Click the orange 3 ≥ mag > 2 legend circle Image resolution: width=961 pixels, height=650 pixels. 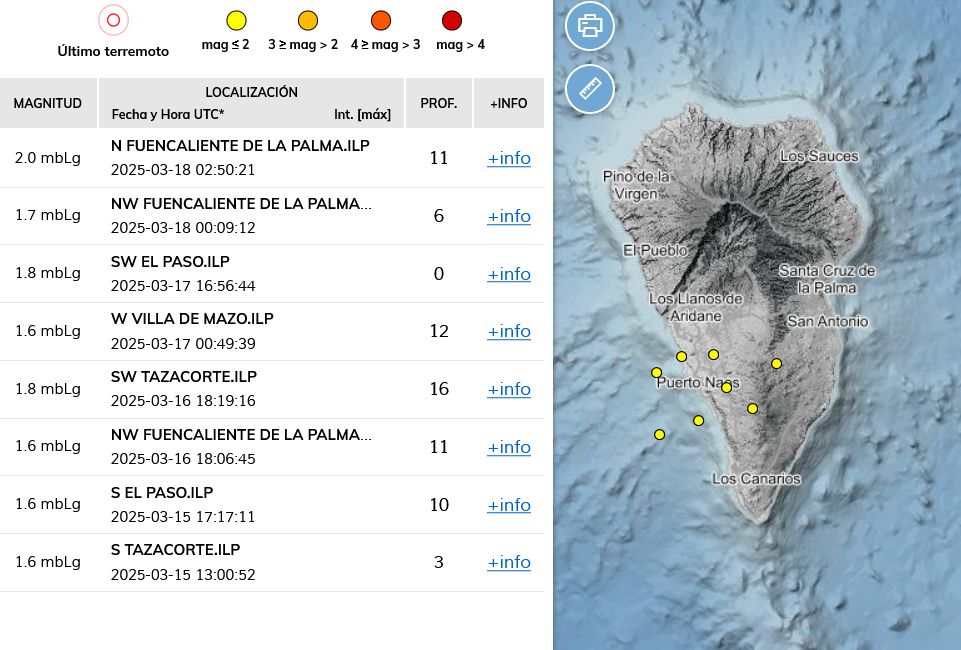[x=308, y=20]
